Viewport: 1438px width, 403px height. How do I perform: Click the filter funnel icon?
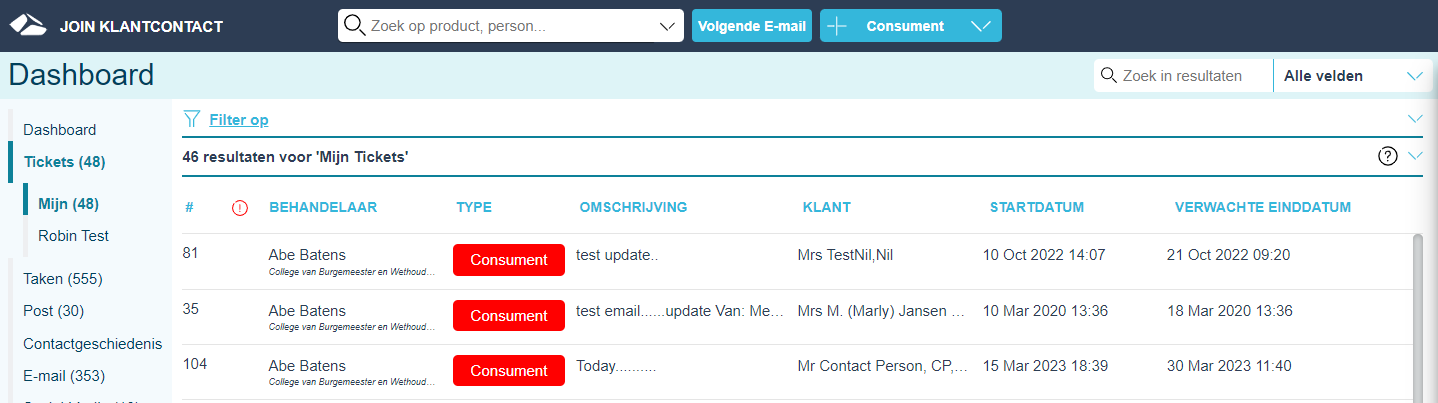tap(192, 119)
